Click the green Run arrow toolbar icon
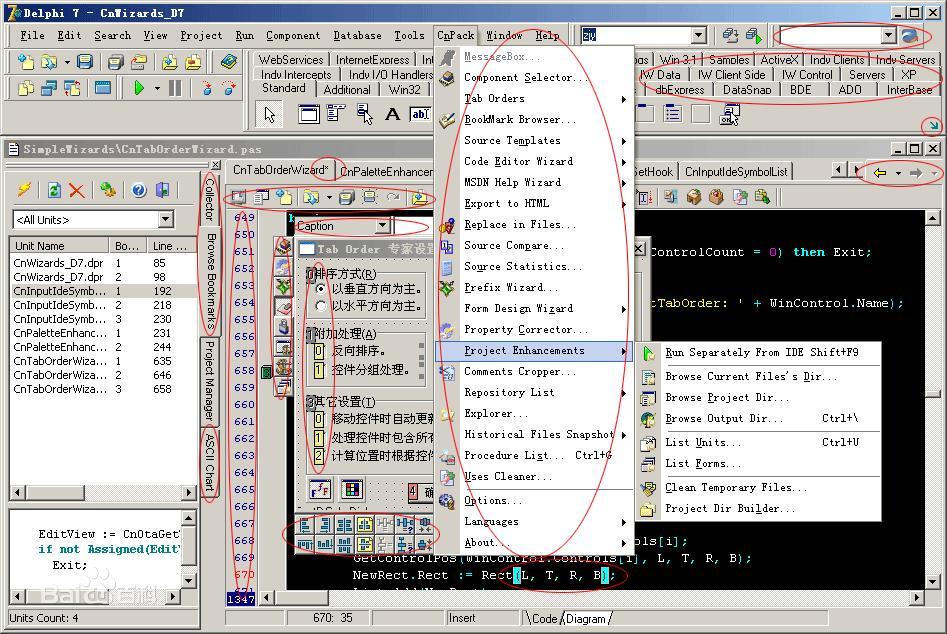The width and height of the screenshot is (947, 634). (138, 89)
